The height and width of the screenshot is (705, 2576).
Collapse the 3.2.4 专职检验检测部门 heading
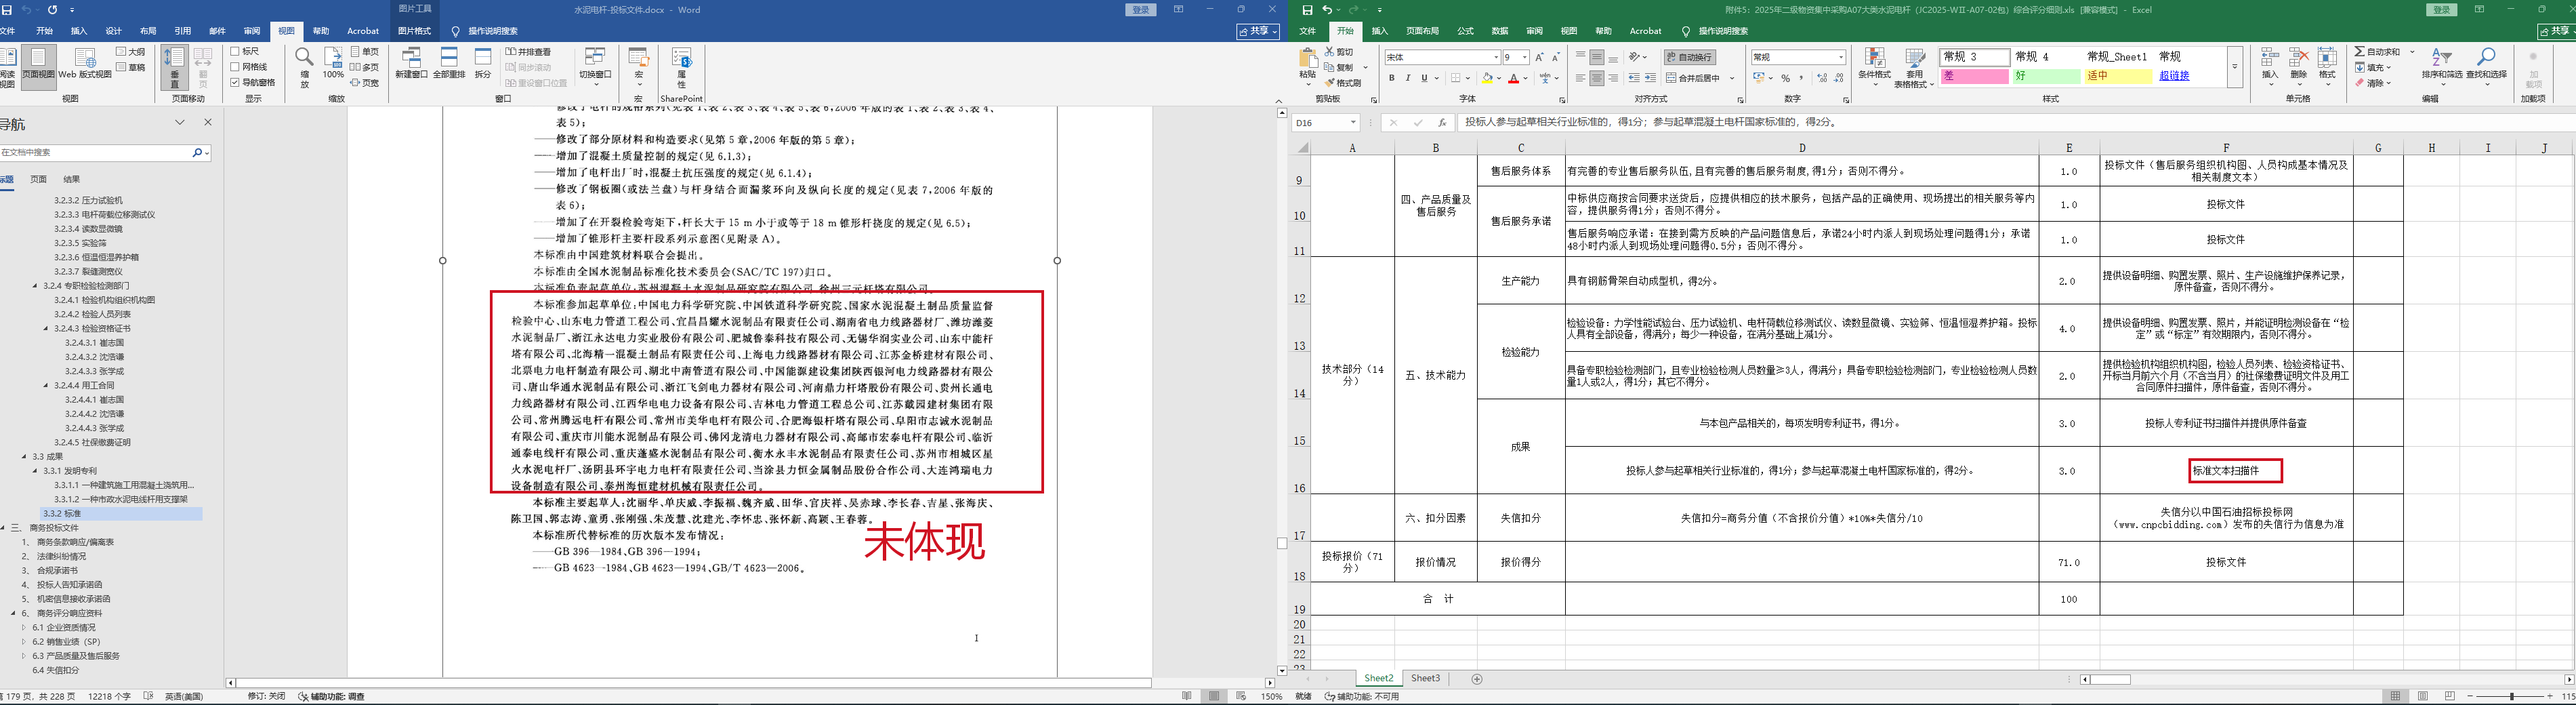point(35,286)
